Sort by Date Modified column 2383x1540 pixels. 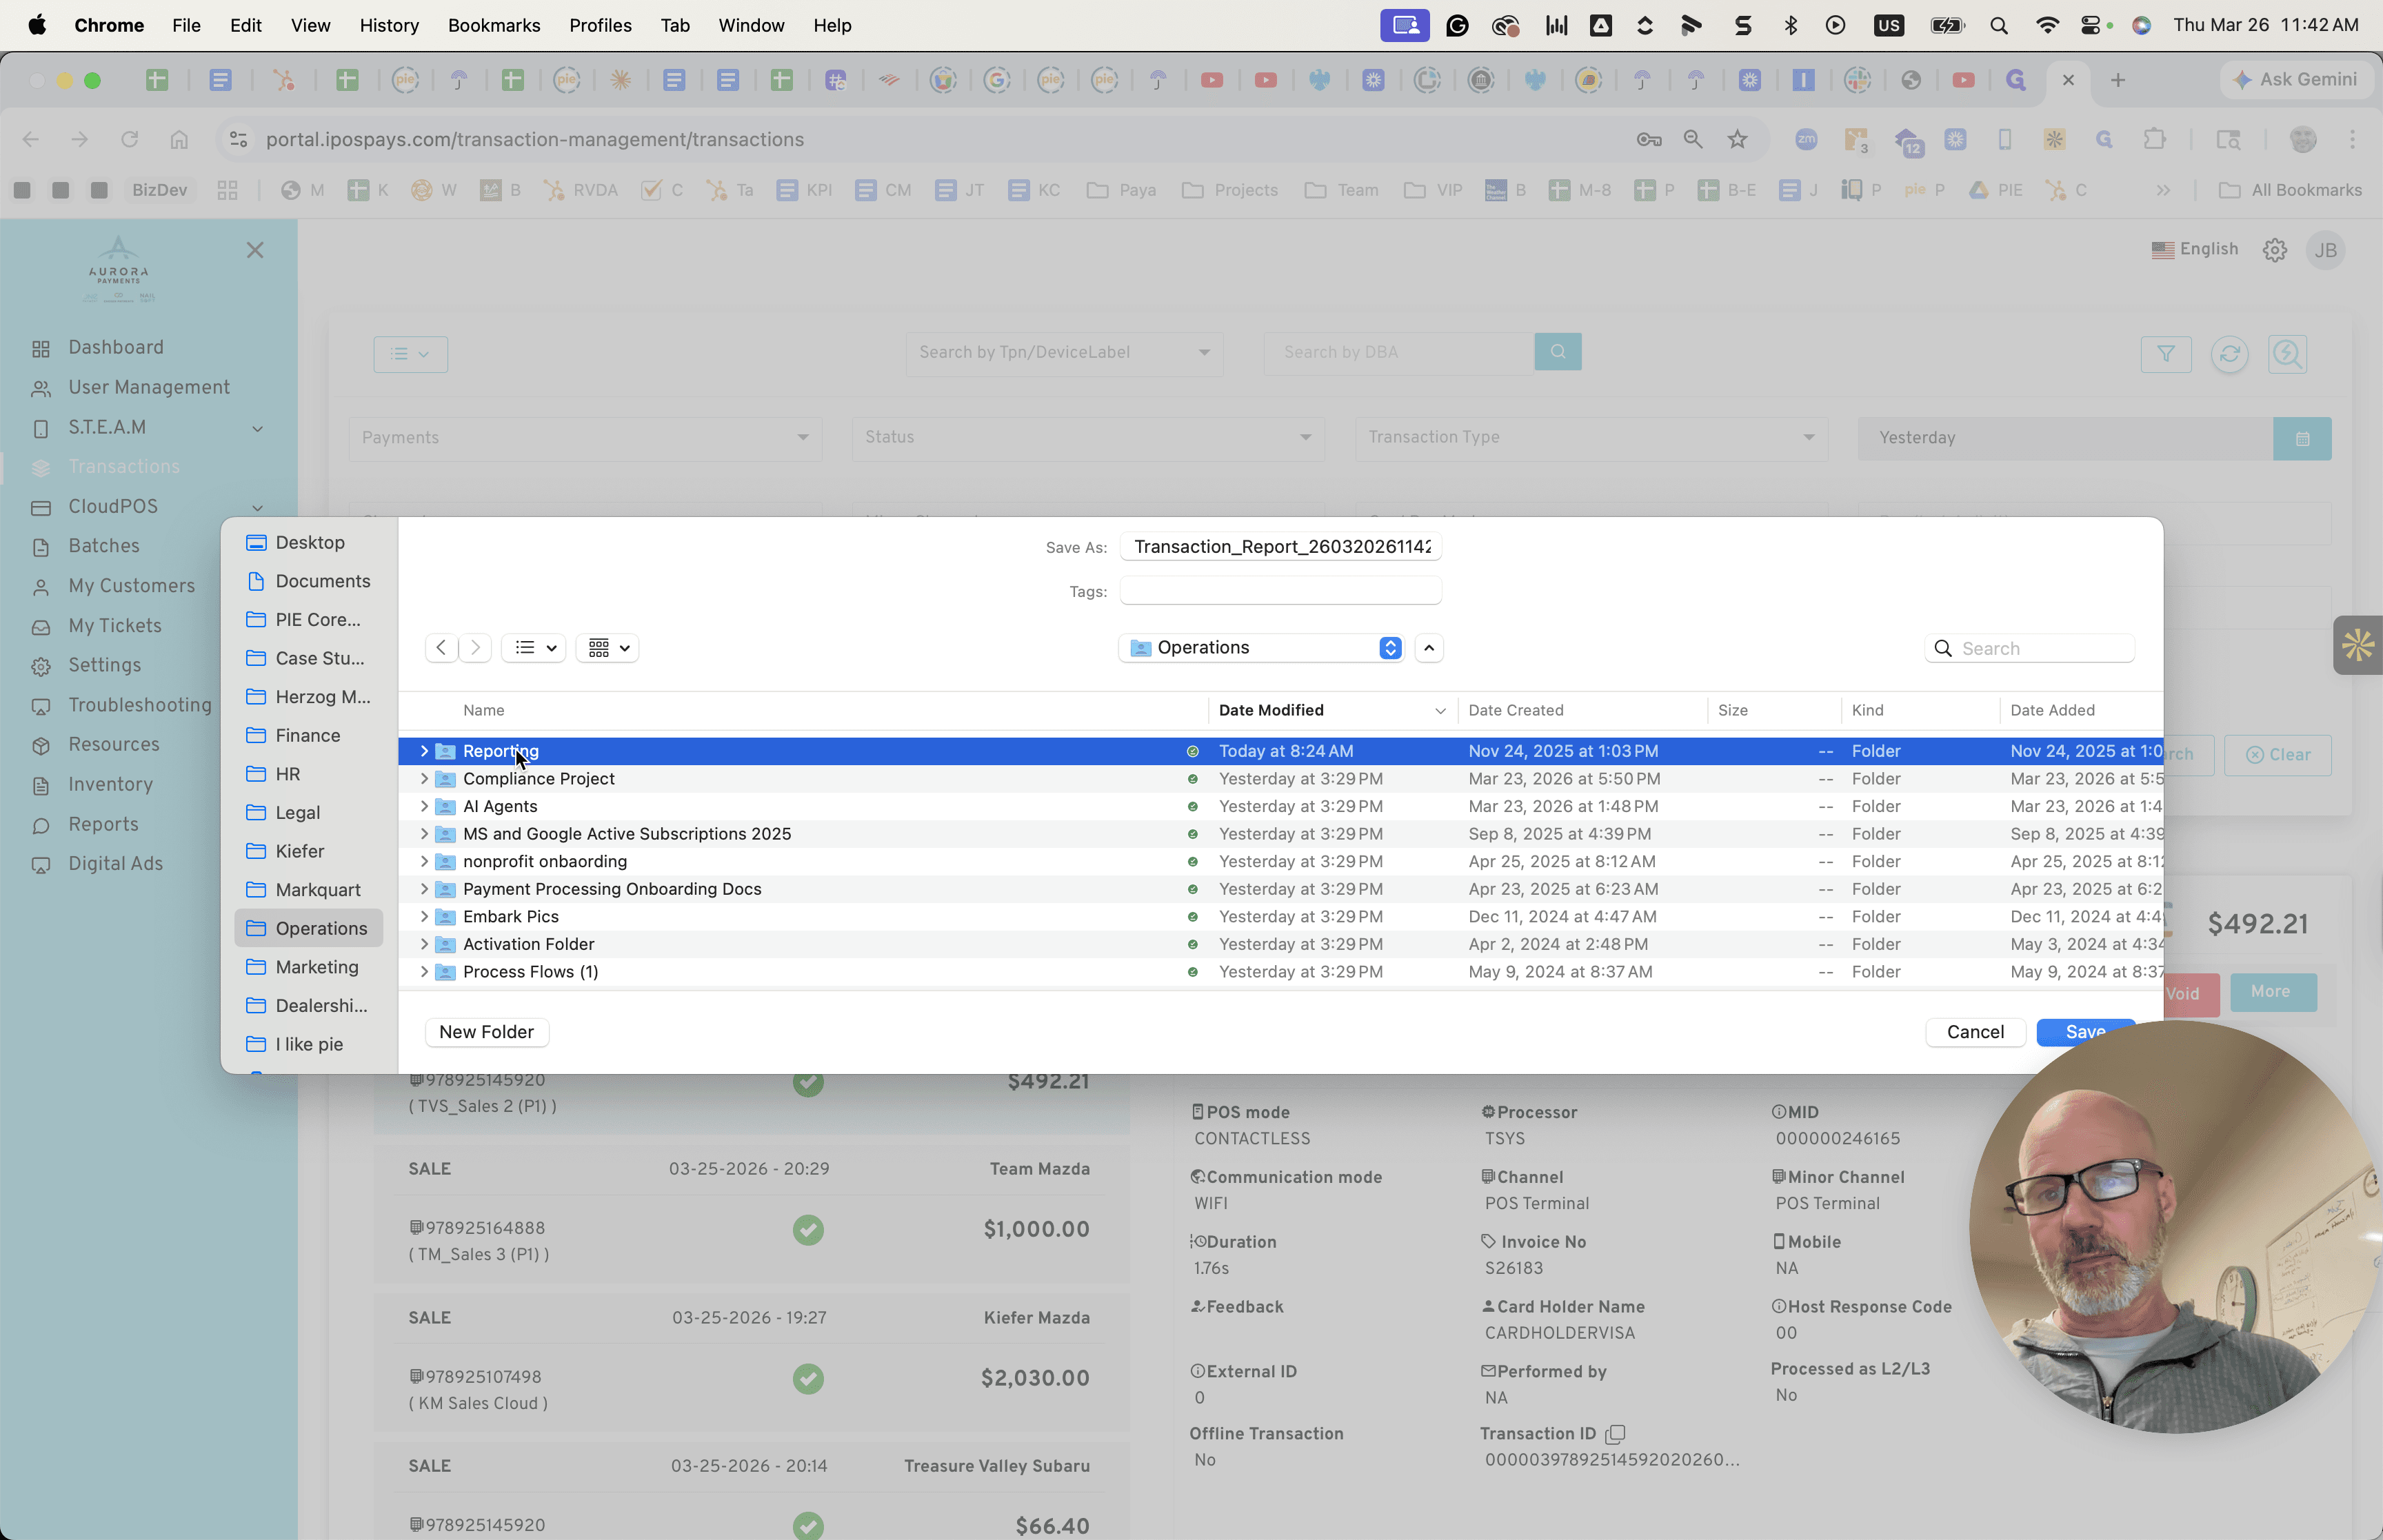[x=1332, y=710]
